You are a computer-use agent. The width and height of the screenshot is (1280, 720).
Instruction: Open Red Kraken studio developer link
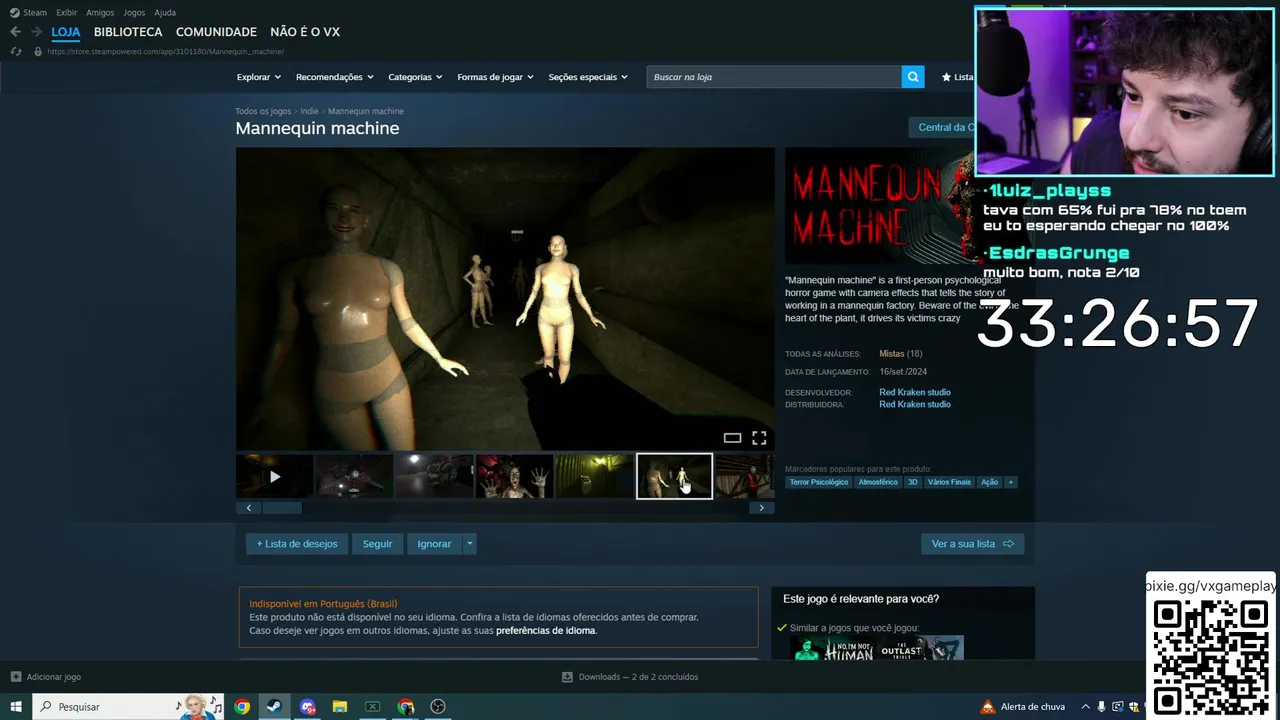(915, 392)
